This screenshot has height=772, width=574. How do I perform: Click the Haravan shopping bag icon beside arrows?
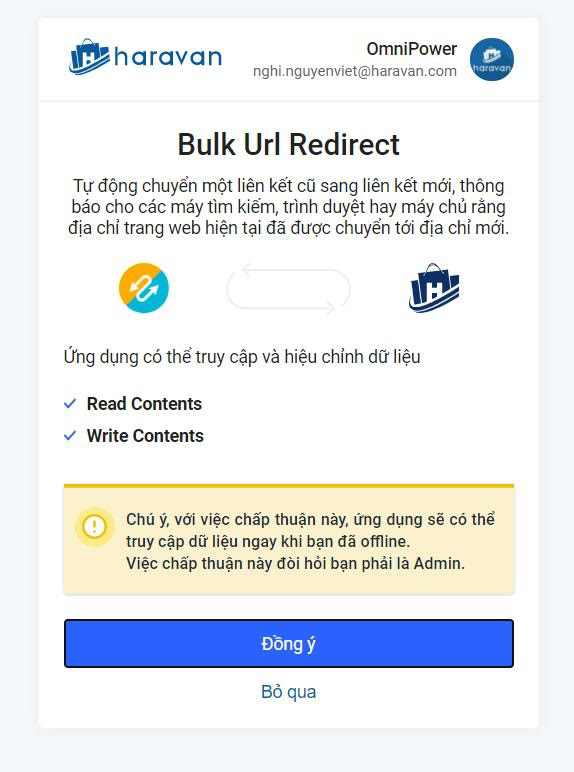point(434,288)
